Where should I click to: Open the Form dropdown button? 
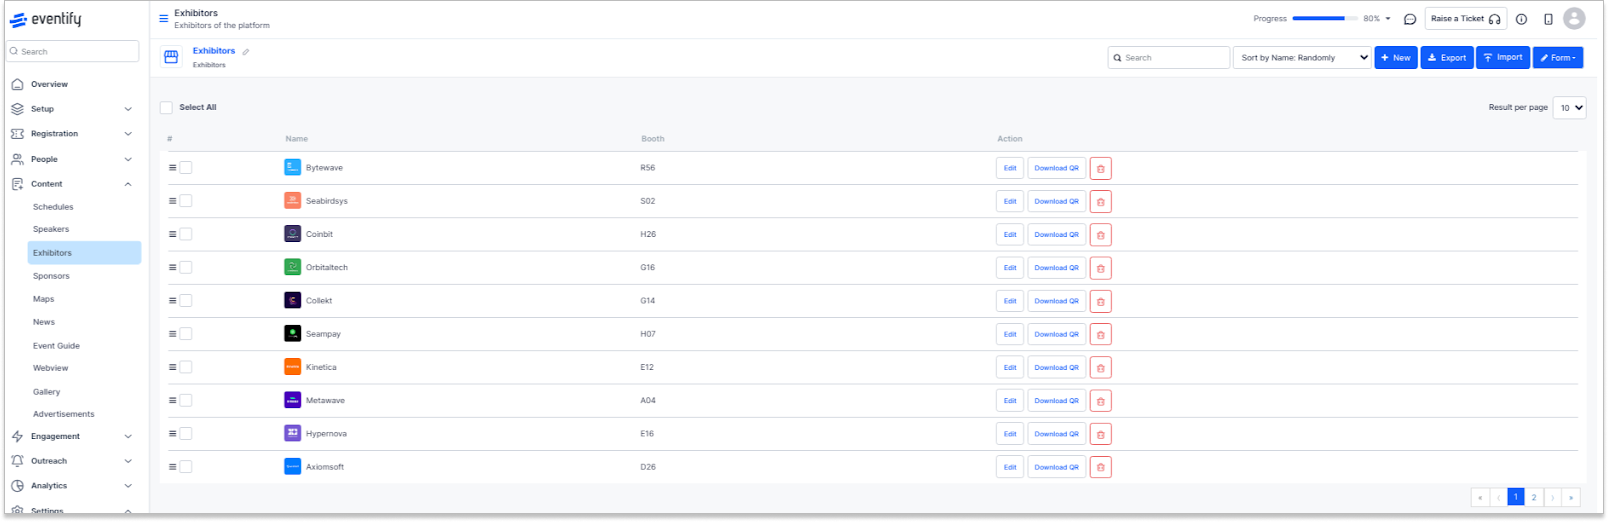[x=1558, y=58]
